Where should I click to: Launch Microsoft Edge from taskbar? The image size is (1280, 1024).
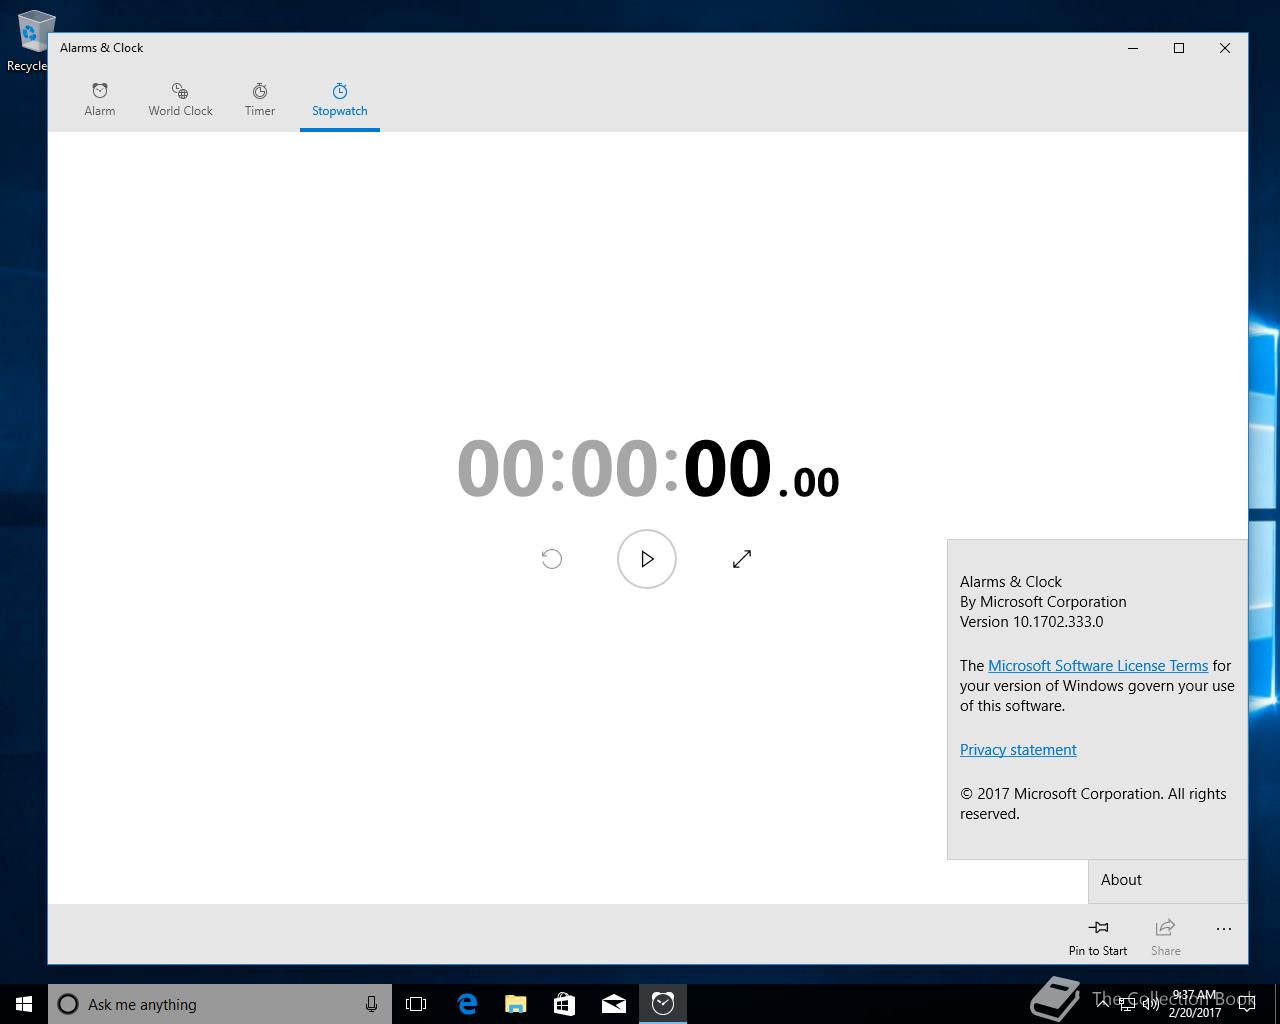467,1004
